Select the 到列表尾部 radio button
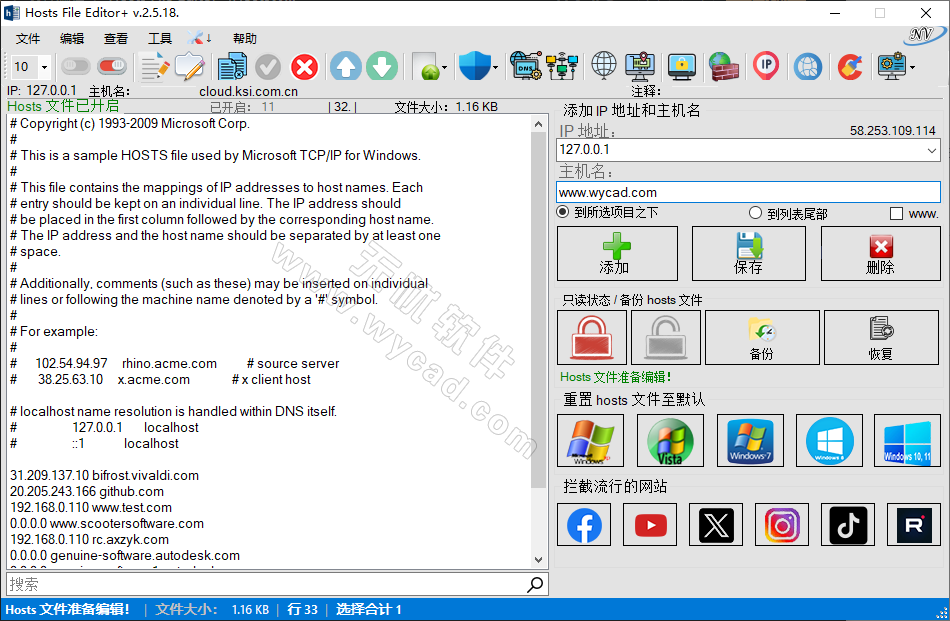This screenshot has height=621, width=950. pos(755,213)
